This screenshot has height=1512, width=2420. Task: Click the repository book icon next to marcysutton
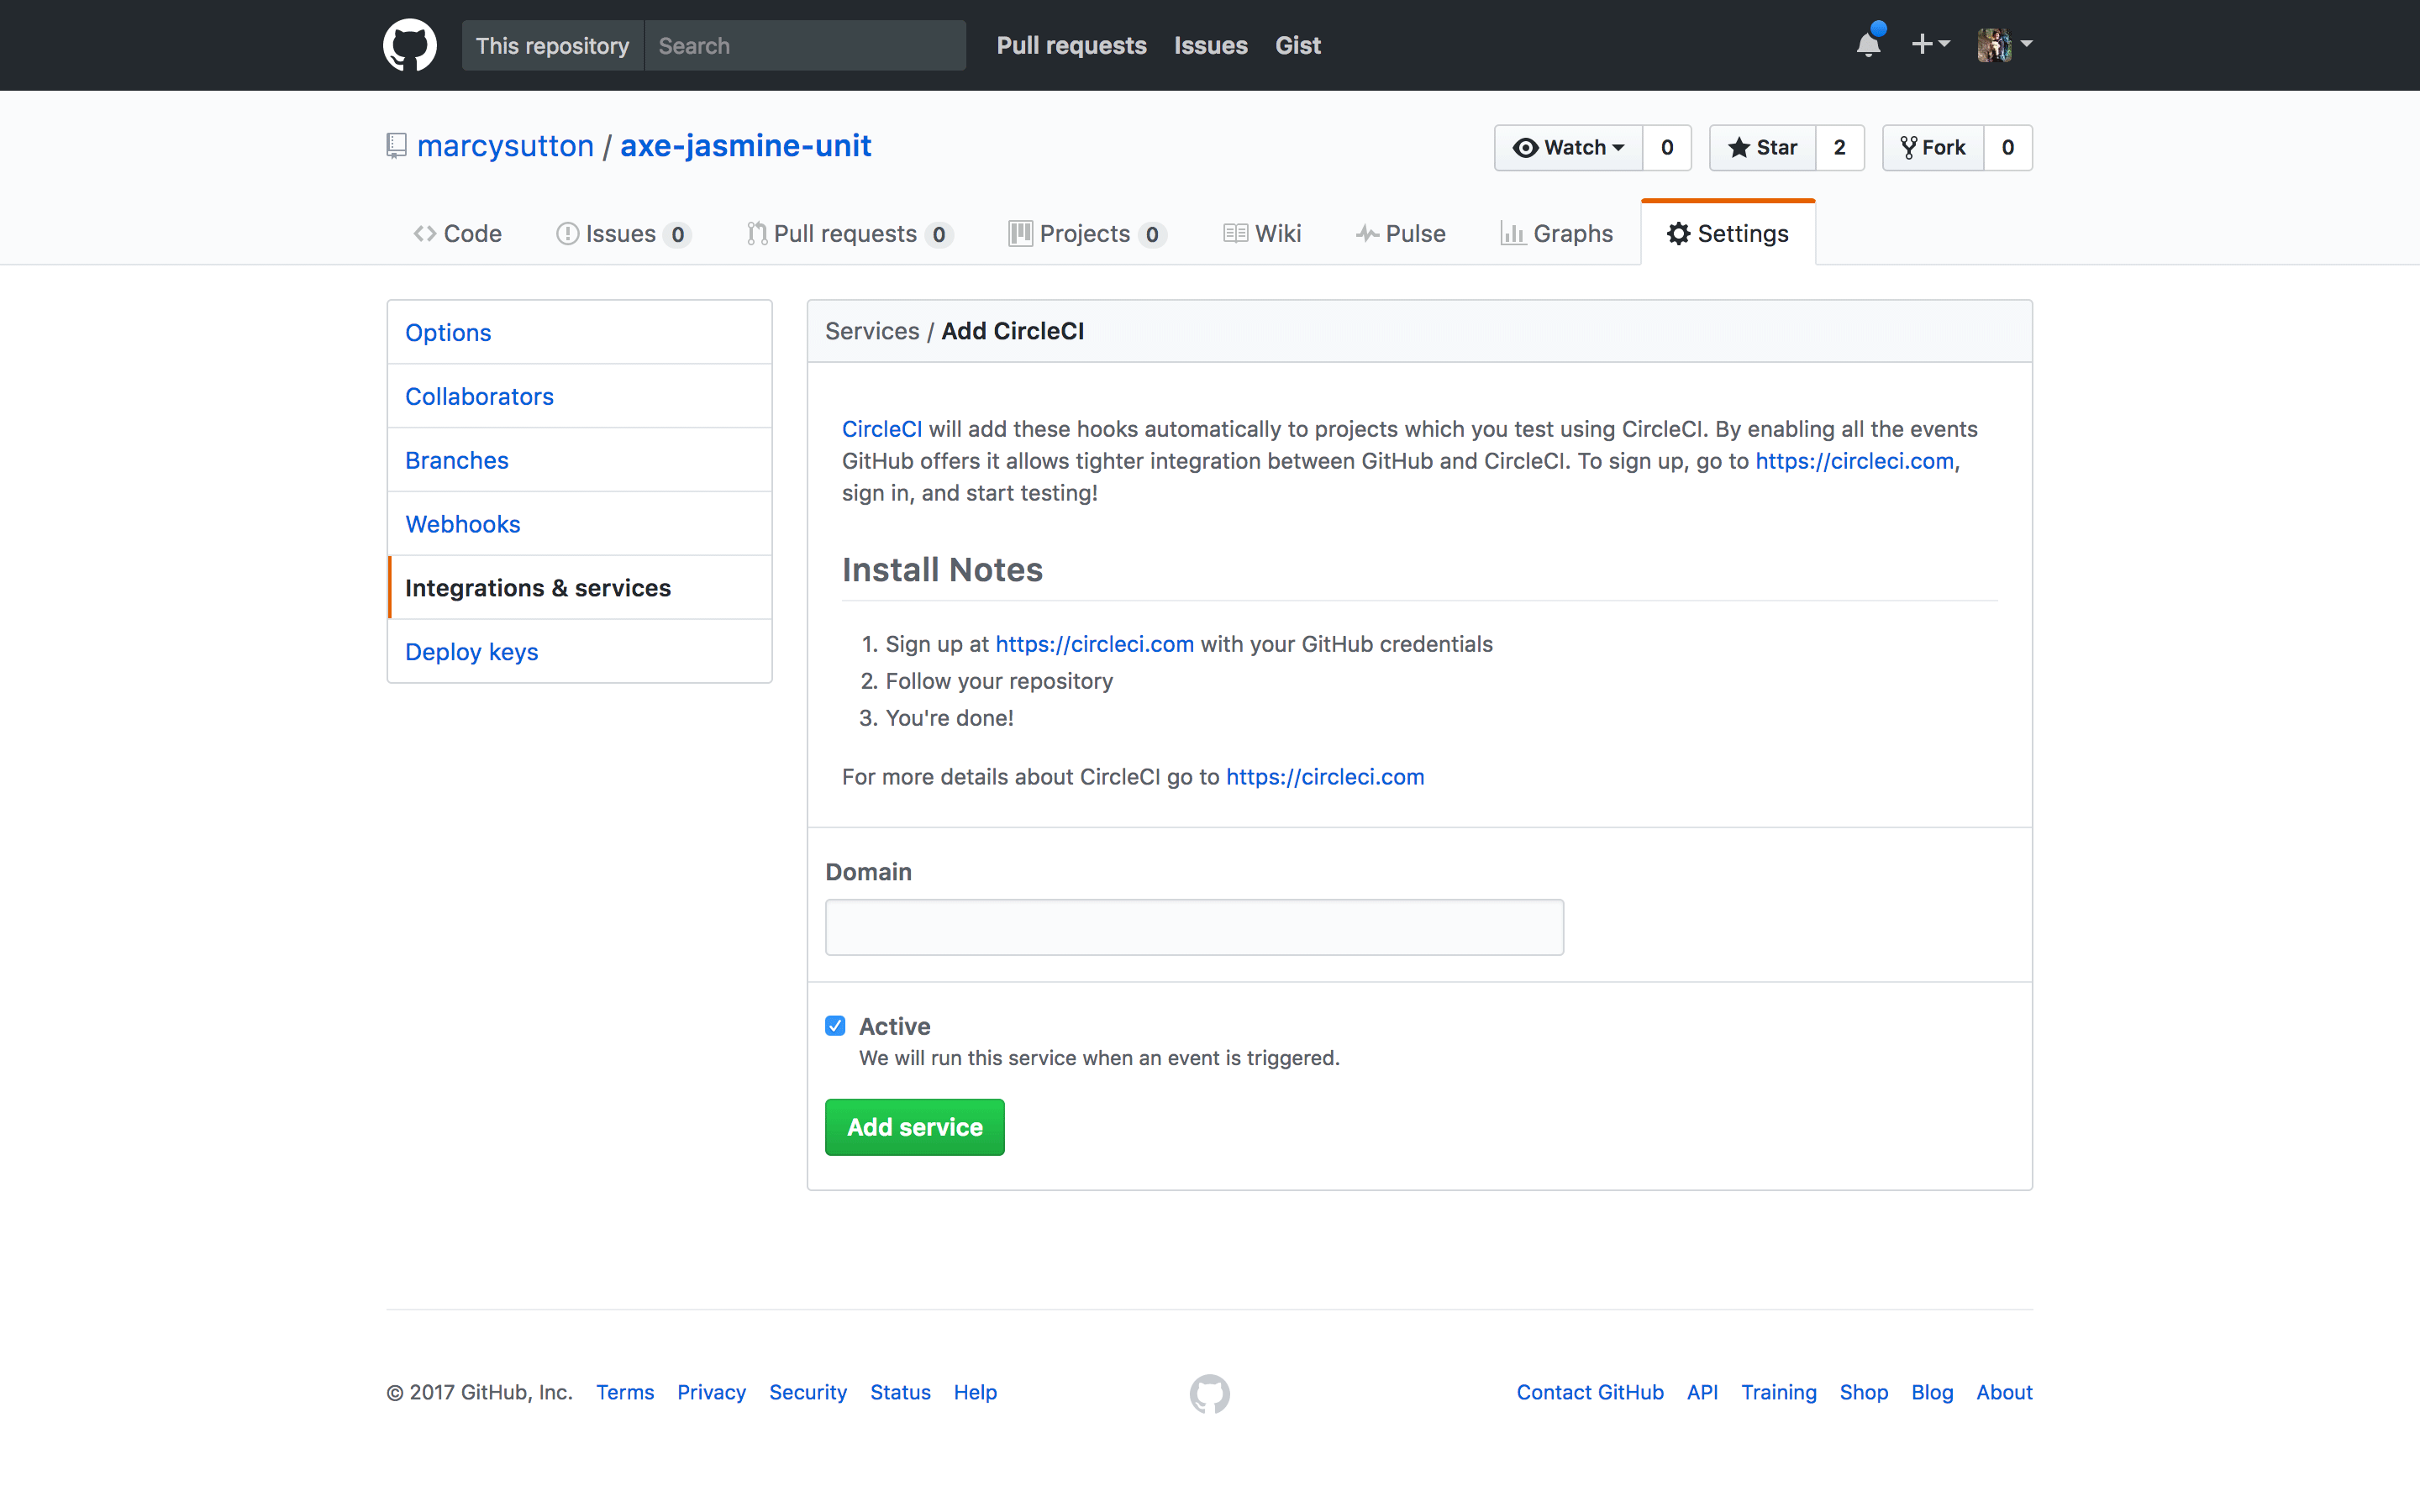click(x=395, y=145)
